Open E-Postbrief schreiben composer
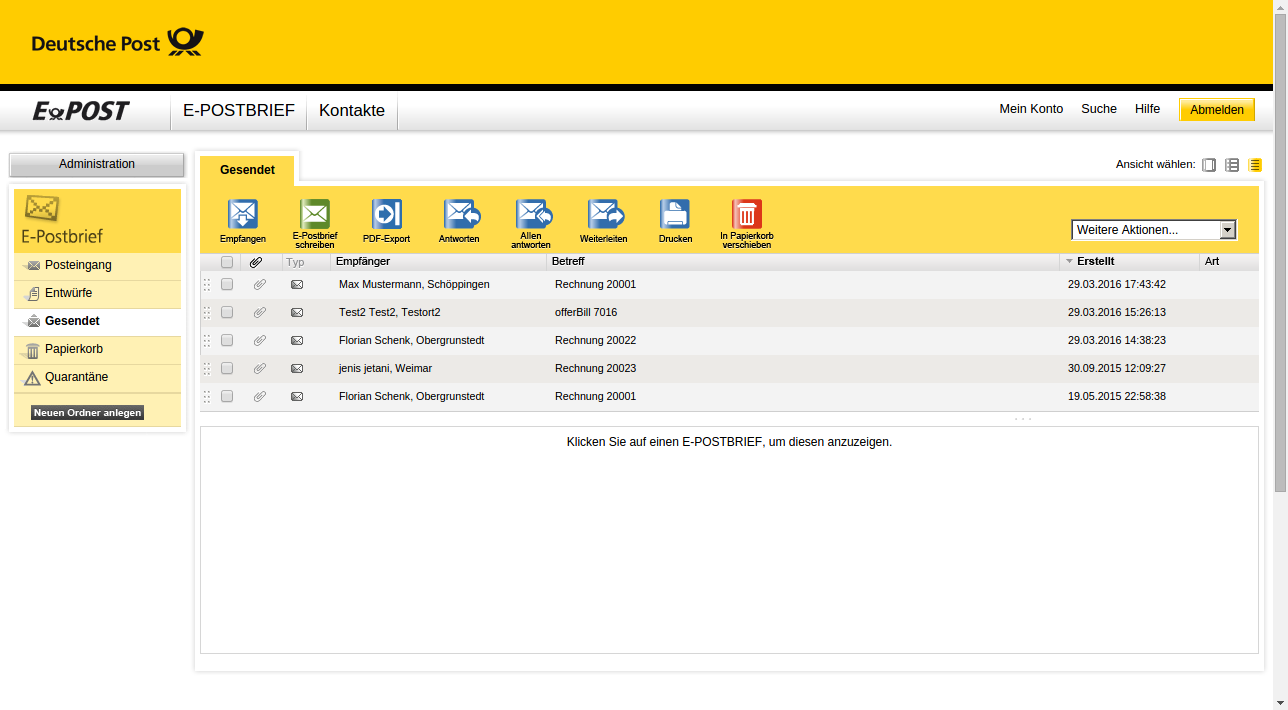Screen dimensions: 1288x710 315,214
